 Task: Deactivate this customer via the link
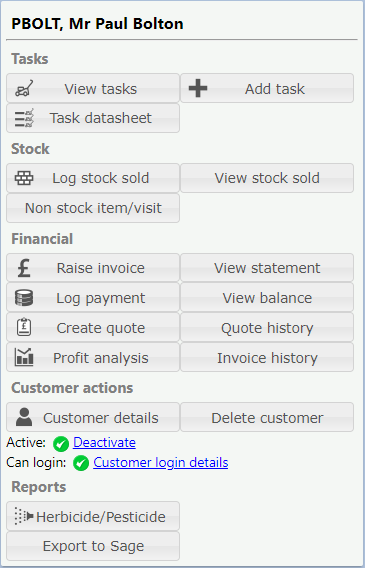104,443
